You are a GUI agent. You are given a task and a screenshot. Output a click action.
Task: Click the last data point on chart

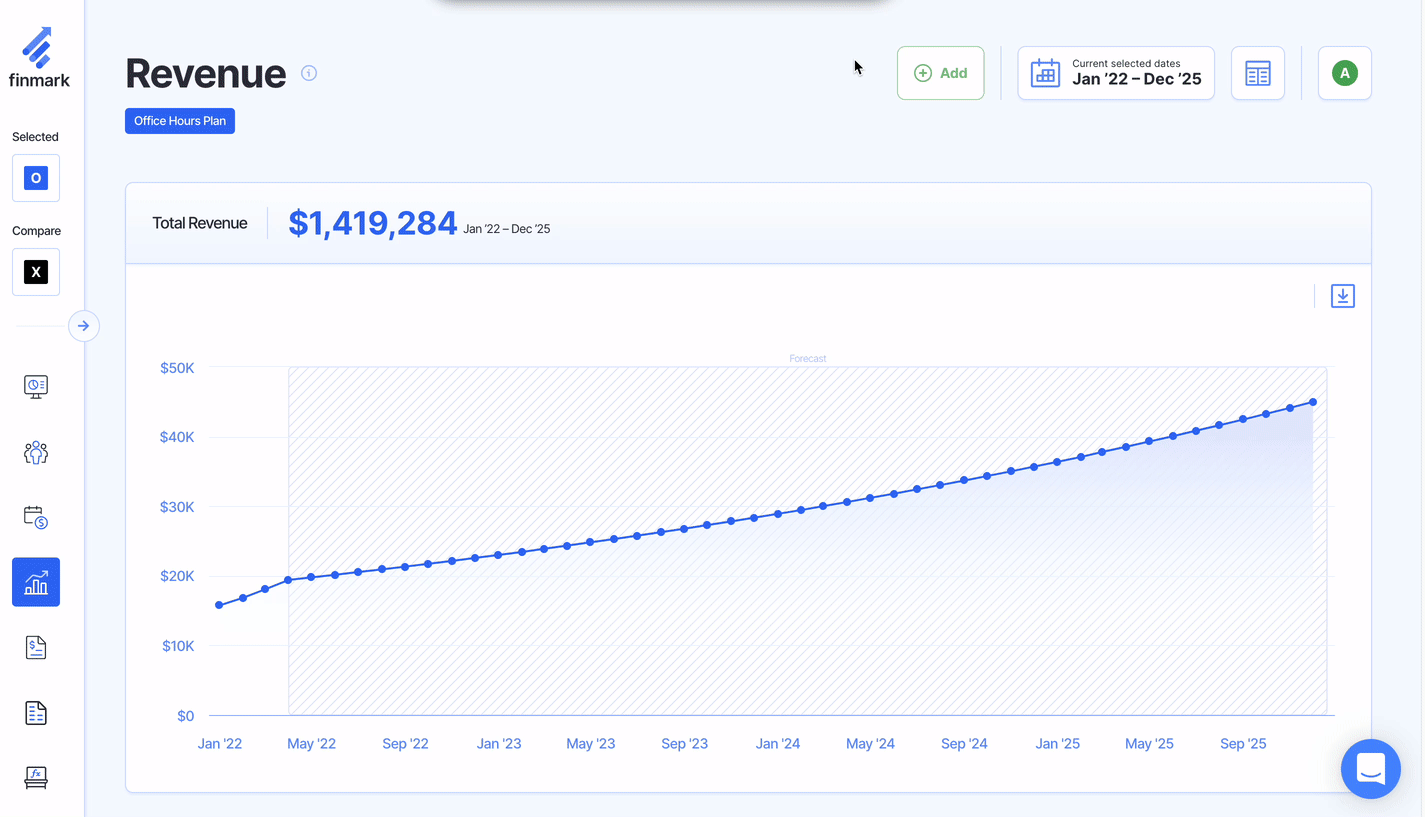point(1313,402)
